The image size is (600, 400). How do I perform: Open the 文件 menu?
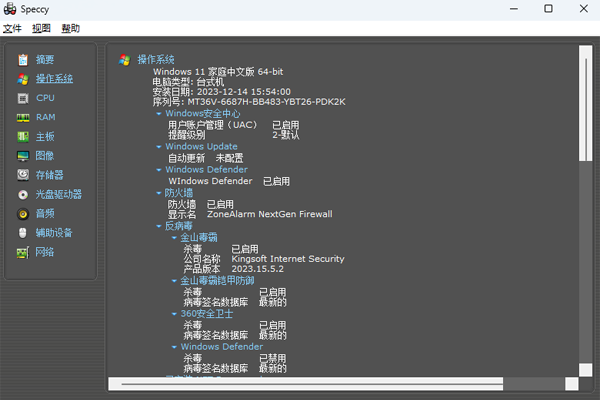pos(12,28)
